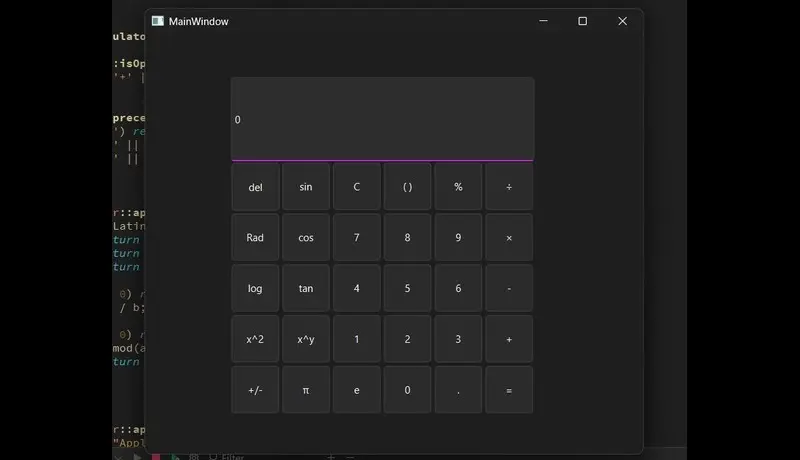Tap digit 1 on keypad
This screenshot has width=800, height=460.
coord(357,339)
